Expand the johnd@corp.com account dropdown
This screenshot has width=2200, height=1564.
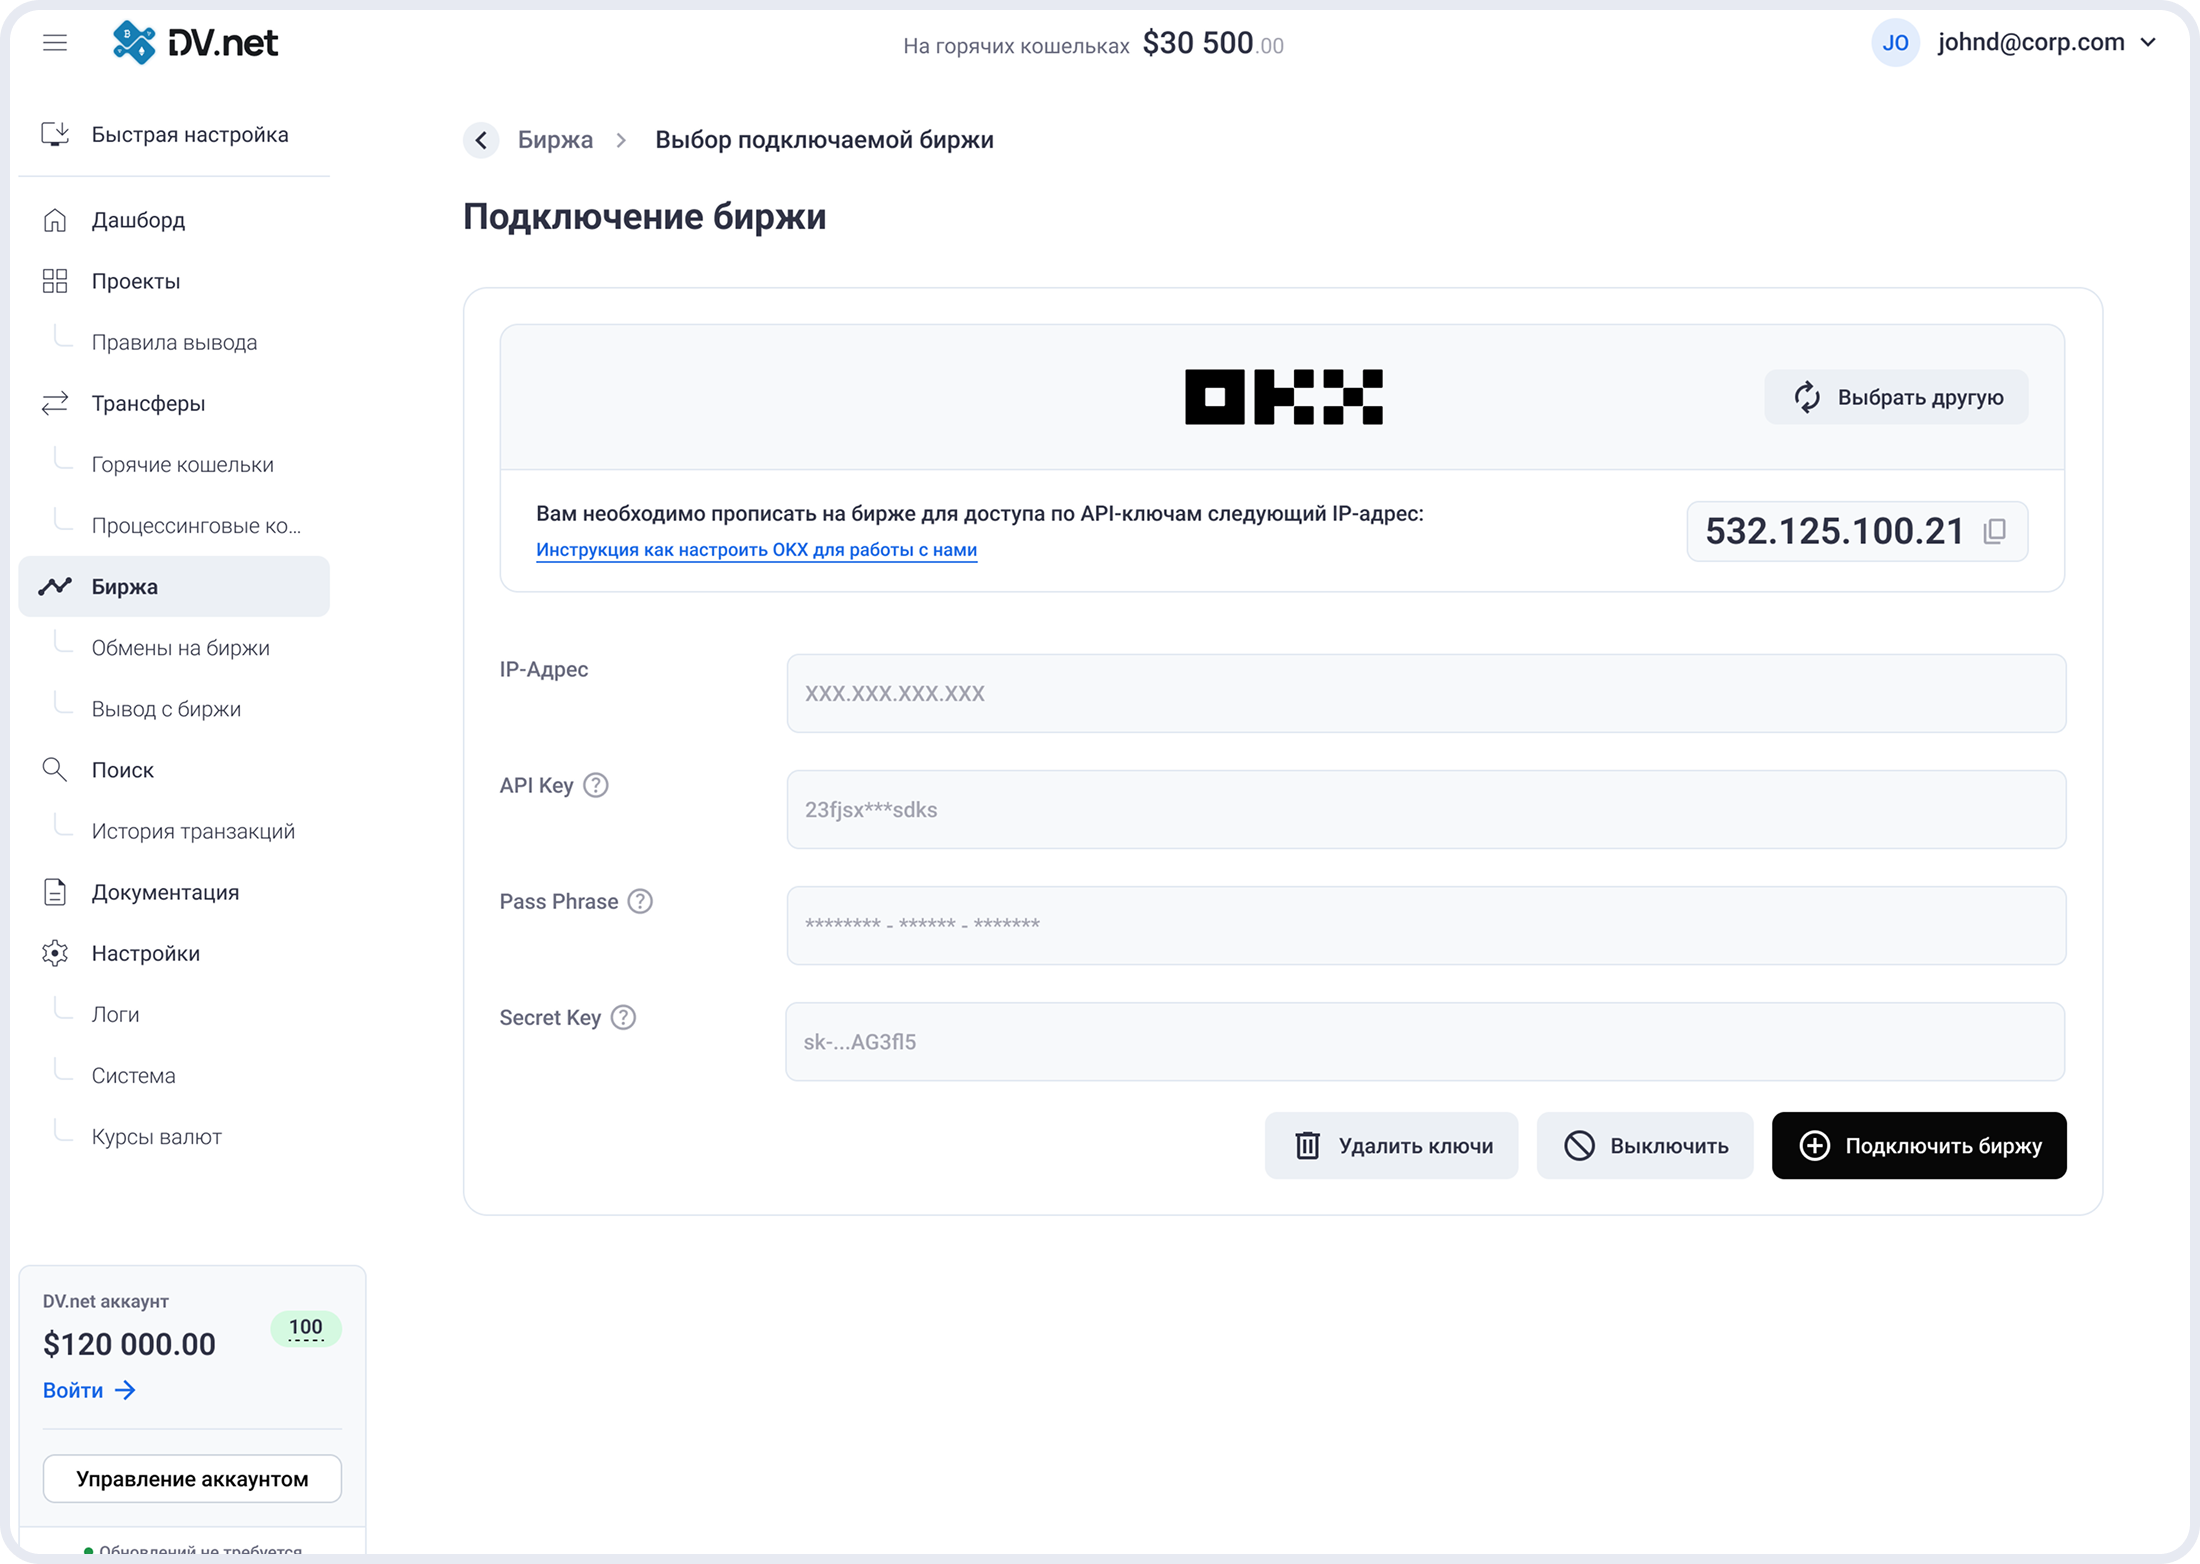pyautogui.click(x=2147, y=43)
